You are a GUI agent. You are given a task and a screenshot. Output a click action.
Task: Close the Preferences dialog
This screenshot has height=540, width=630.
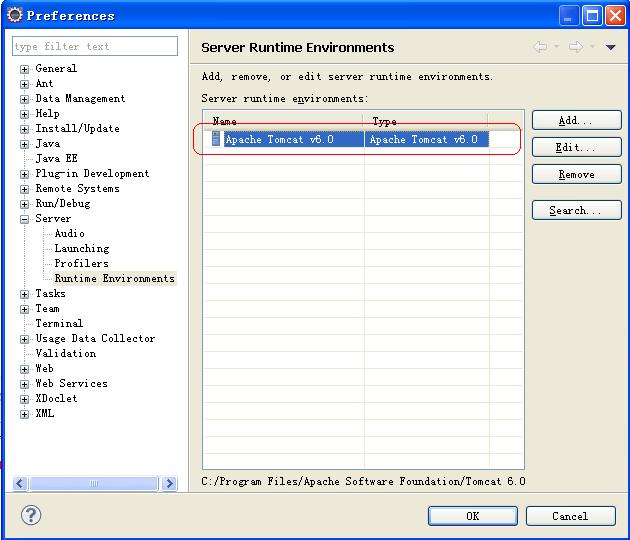click(x=615, y=16)
